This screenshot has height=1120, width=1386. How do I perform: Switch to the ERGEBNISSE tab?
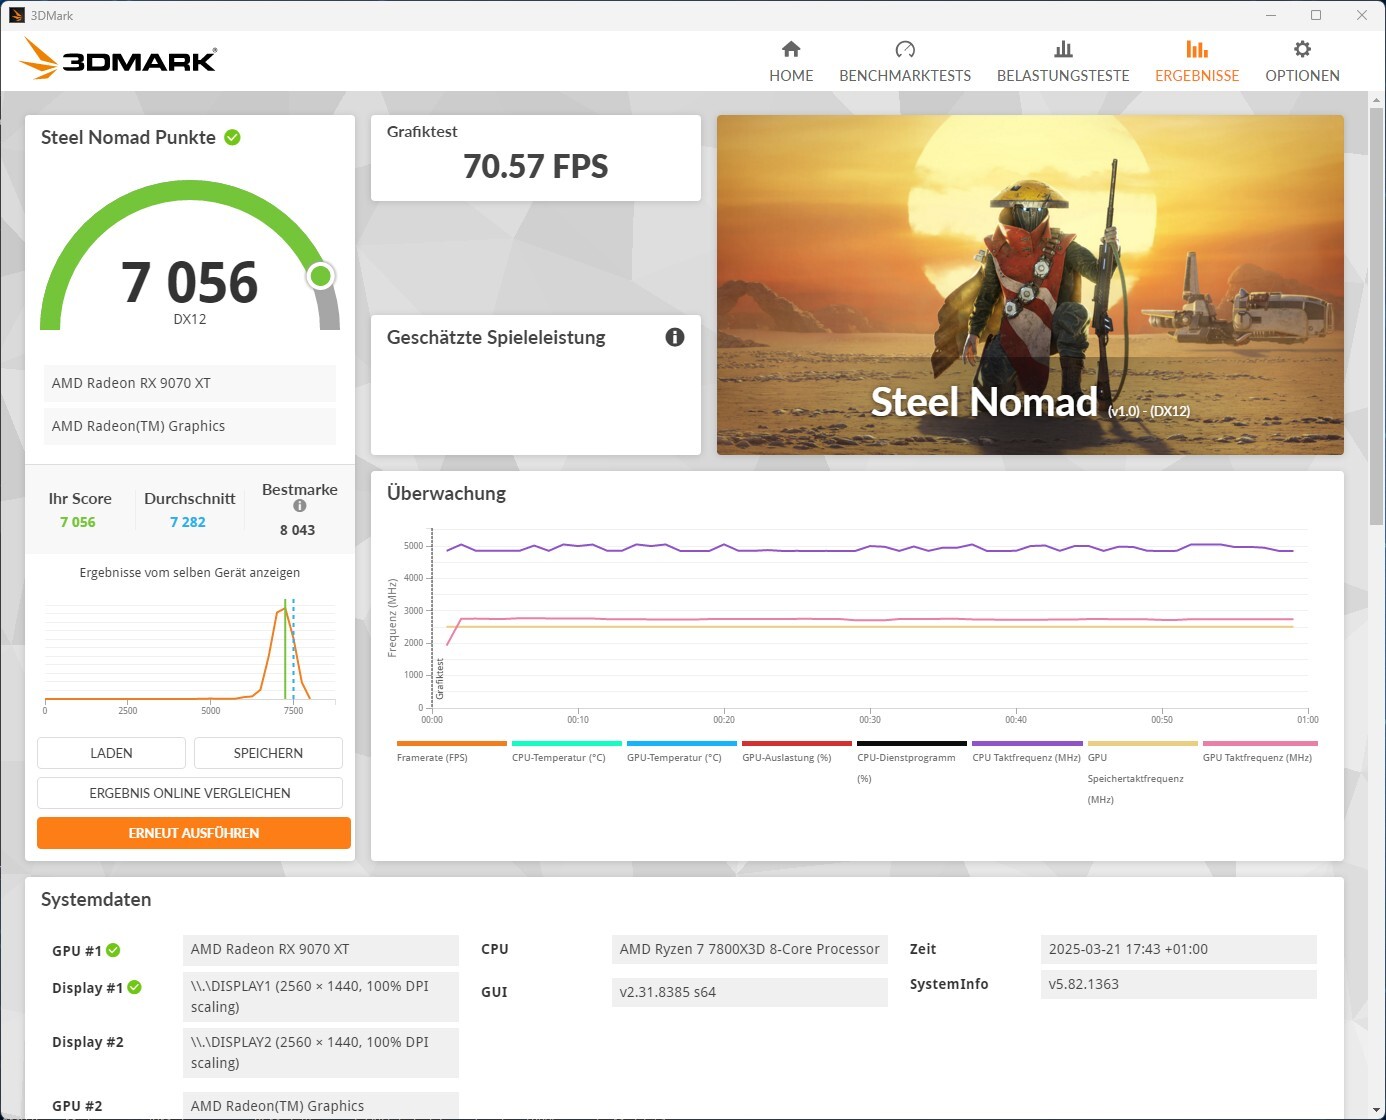click(1197, 61)
